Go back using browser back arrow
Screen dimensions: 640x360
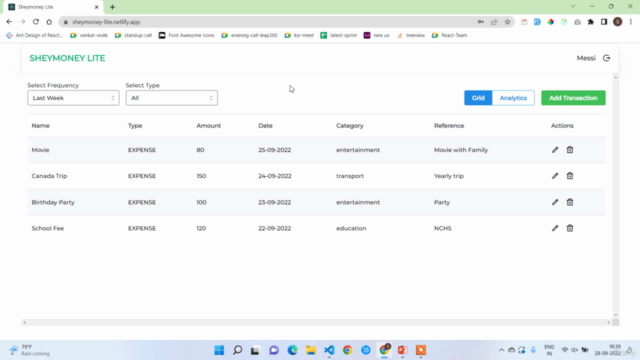(9, 22)
